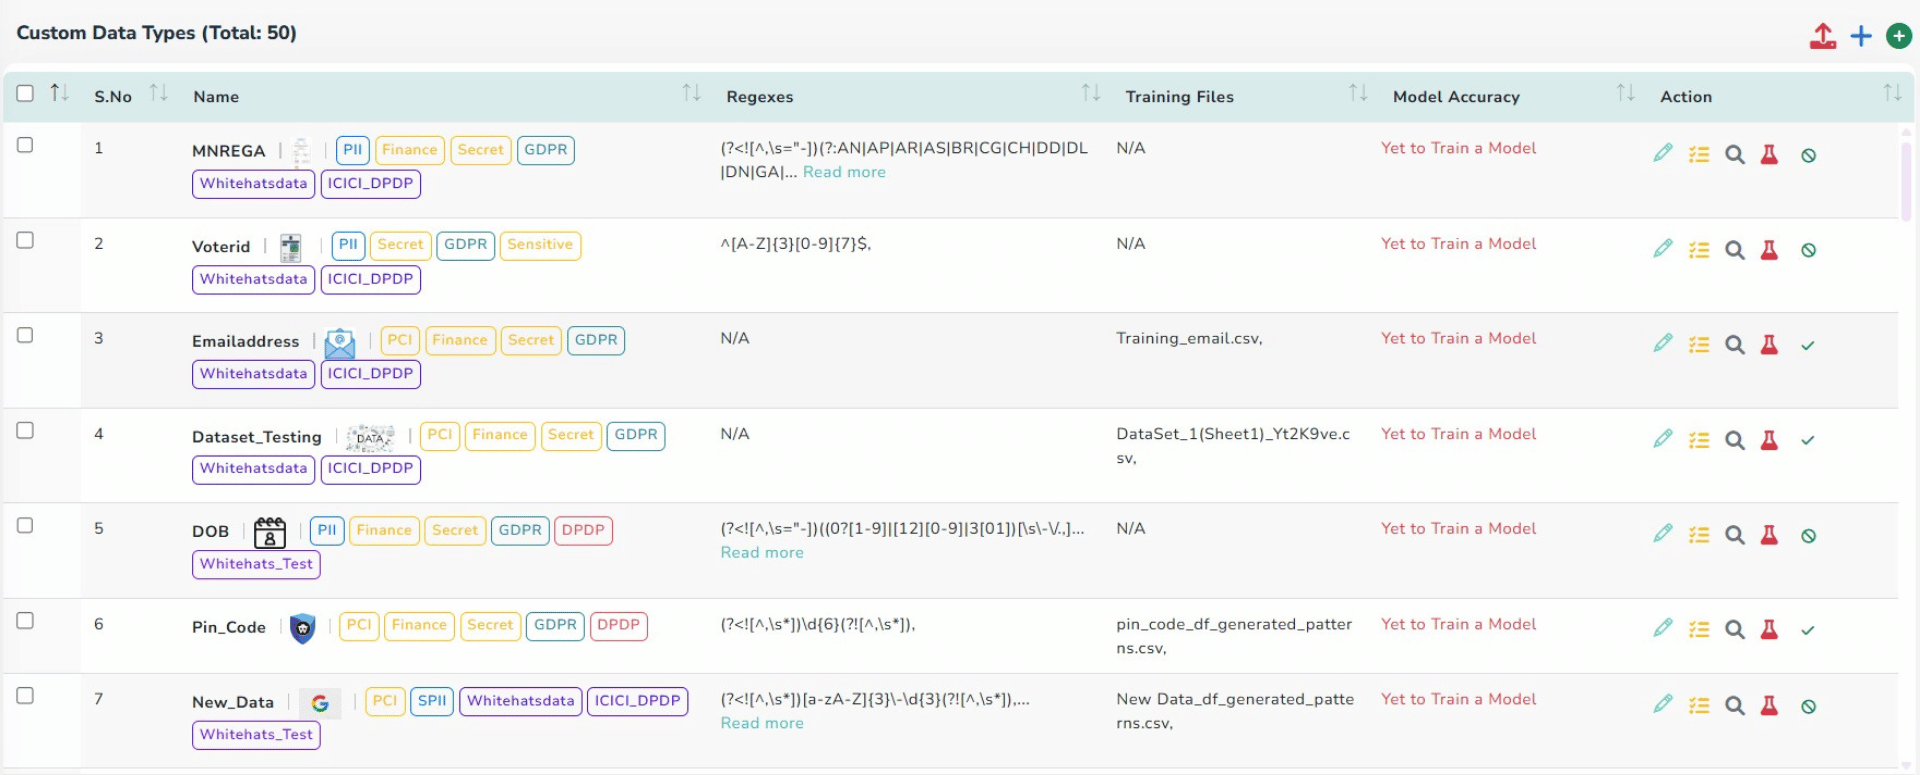1920x775 pixels.
Task: Click magnifier icon in Emailaddress row
Action: 1734,345
